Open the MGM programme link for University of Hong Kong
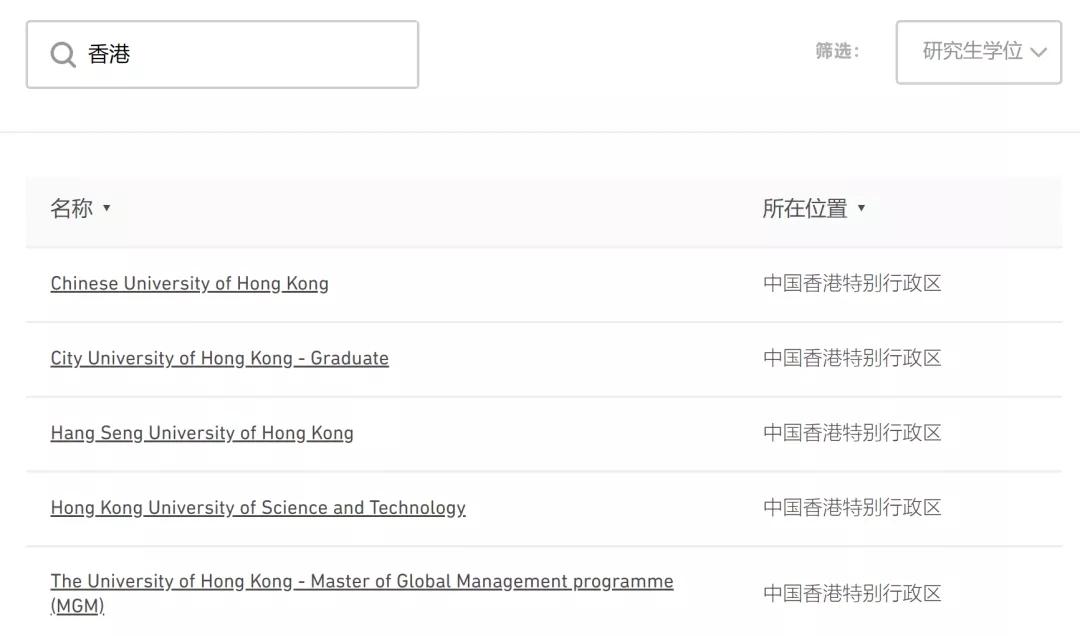 [361, 581]
